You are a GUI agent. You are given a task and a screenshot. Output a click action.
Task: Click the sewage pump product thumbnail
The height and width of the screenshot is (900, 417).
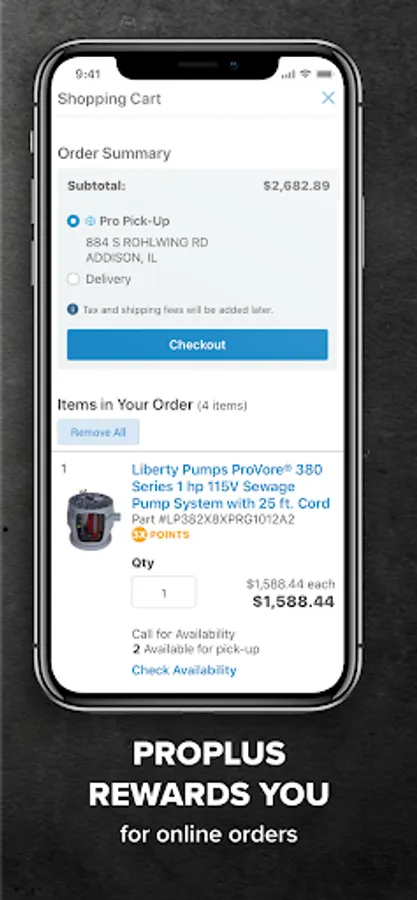93,519
